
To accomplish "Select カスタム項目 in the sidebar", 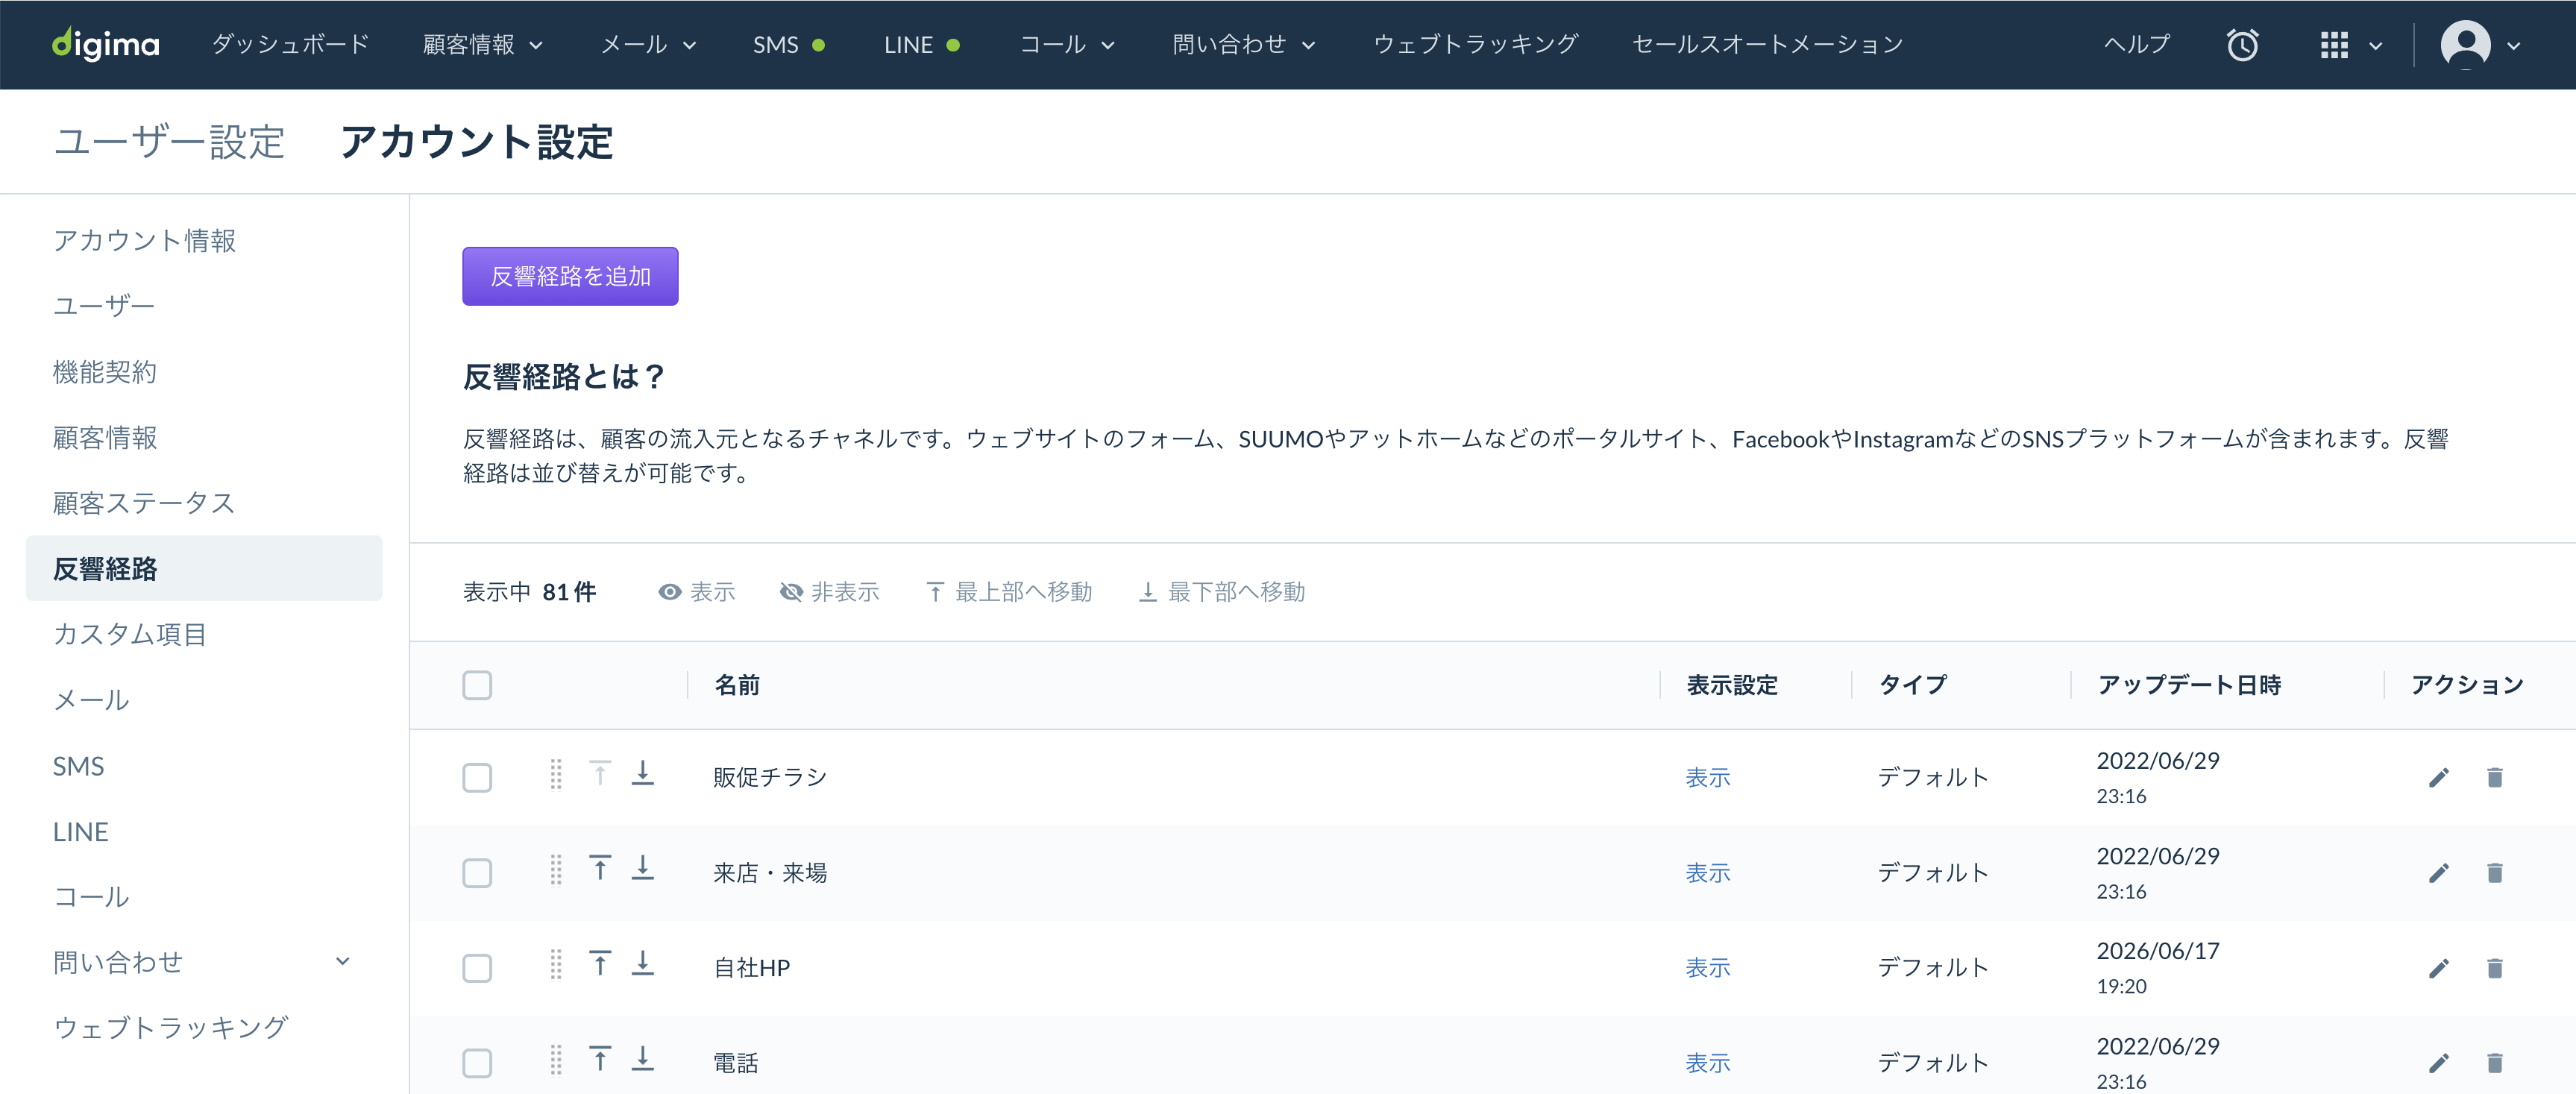I will tap(130, 634).
